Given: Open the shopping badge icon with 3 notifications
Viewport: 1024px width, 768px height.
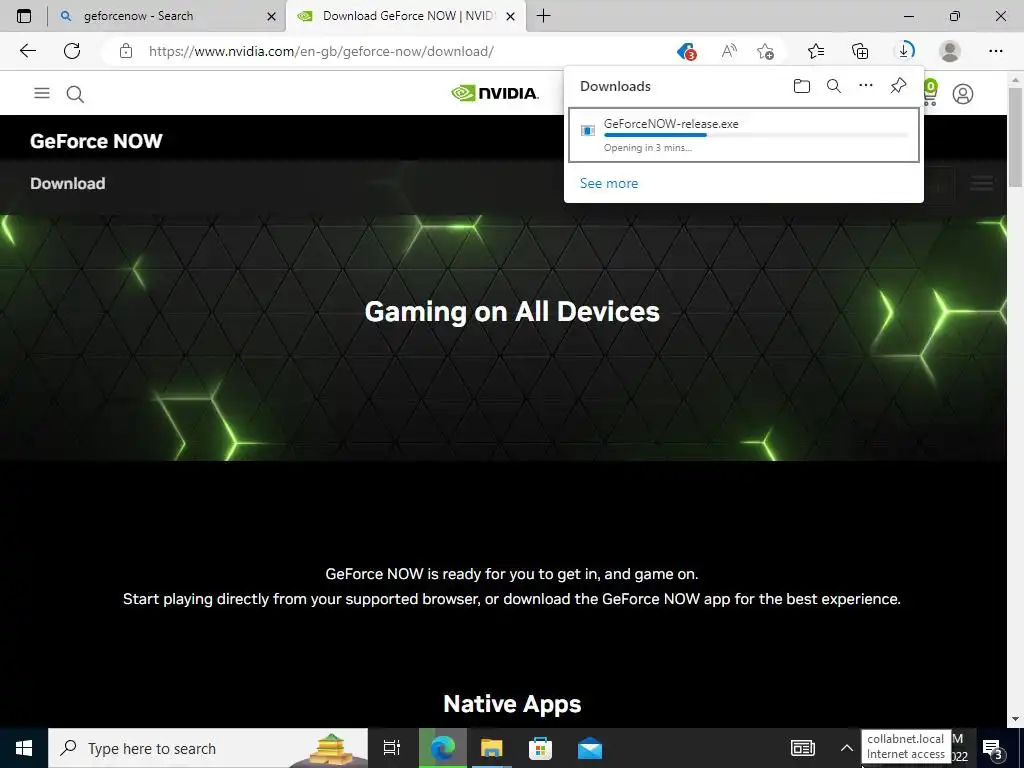Looking at the screenshot, I should 686,51.
